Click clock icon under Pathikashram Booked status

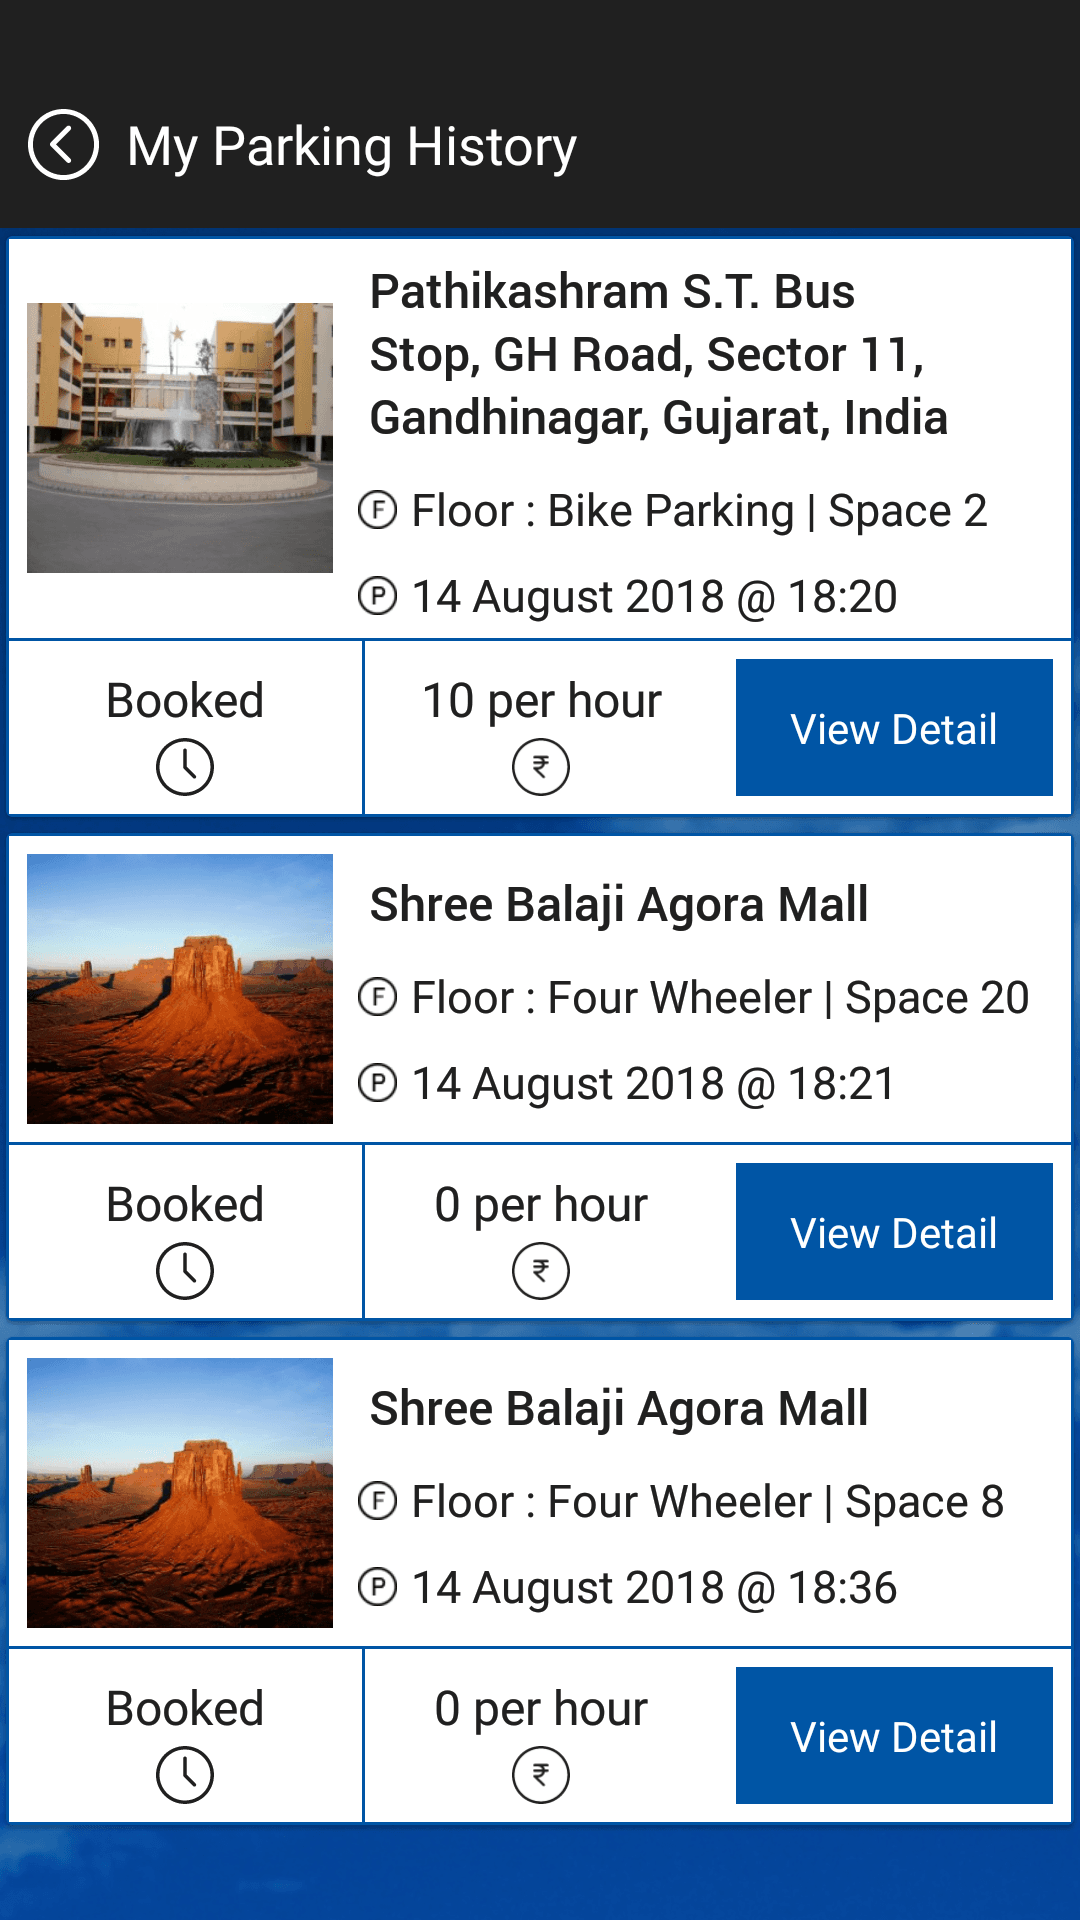pyautogui.click(x=185, y=767)
